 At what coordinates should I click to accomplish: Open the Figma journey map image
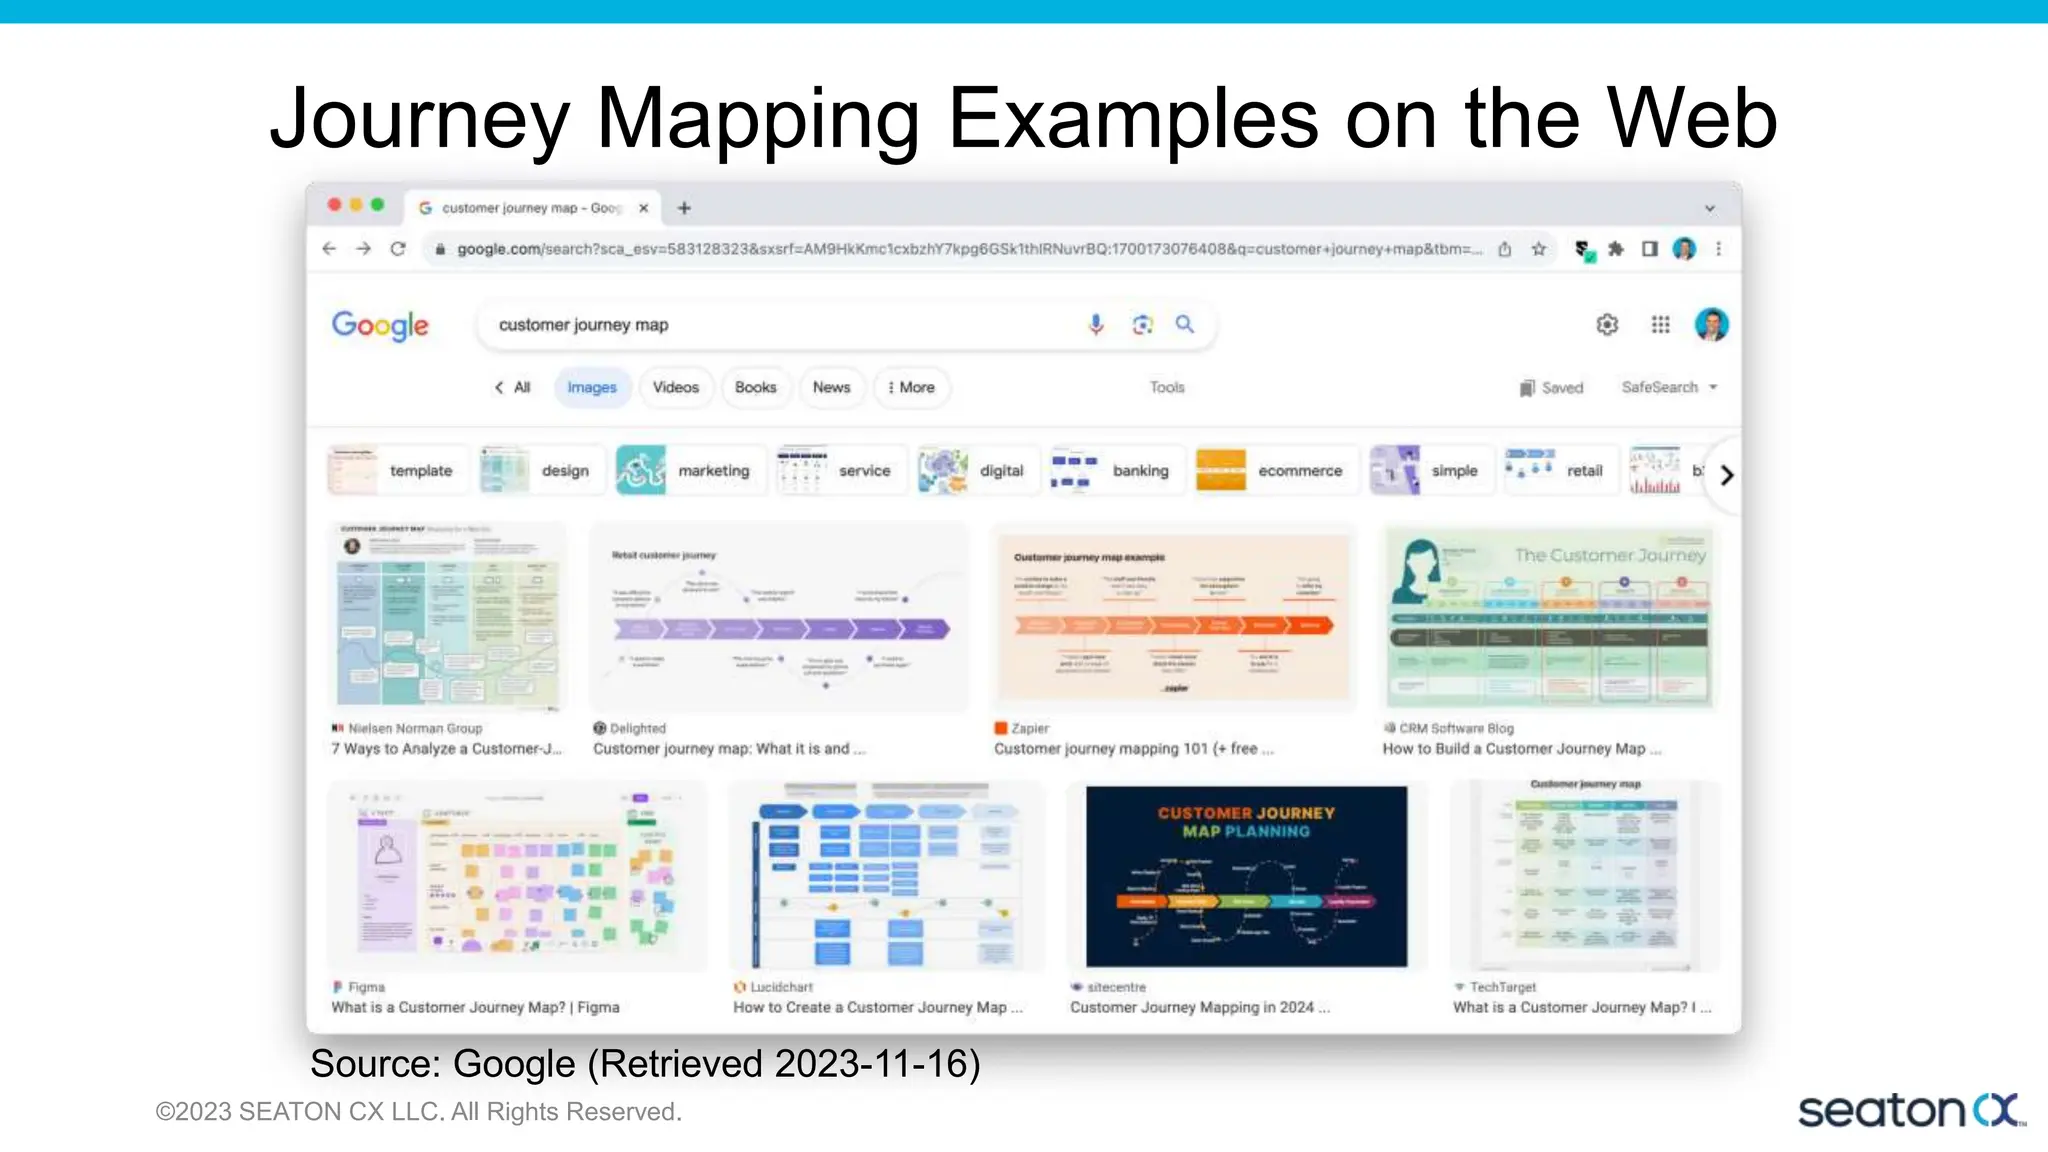517,876
